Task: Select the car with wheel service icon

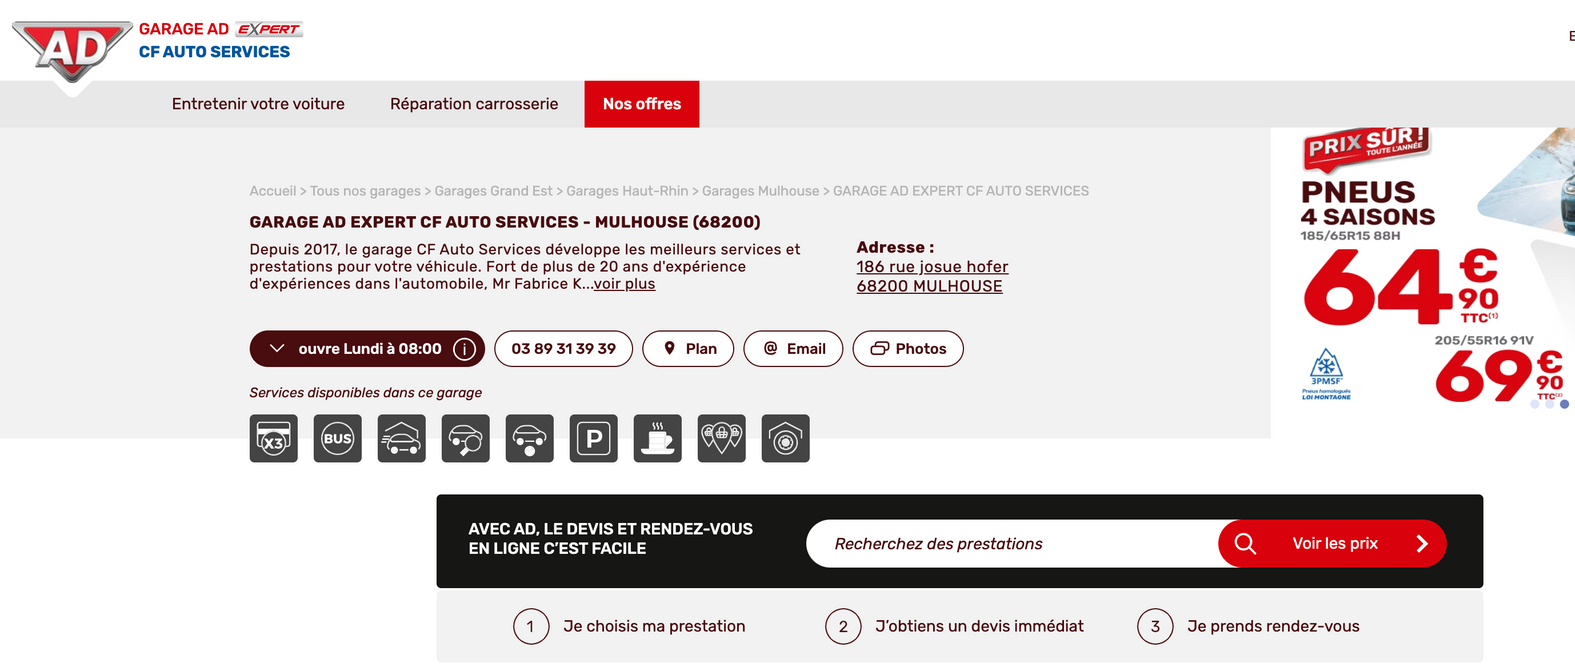Action: 530,438
